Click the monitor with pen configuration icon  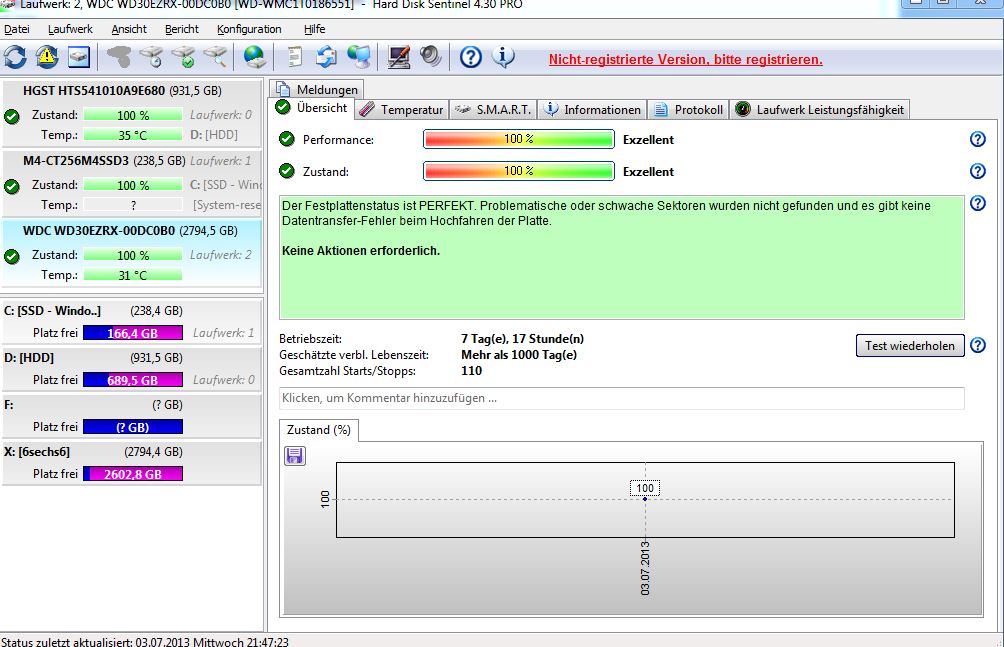click(399, 57)
